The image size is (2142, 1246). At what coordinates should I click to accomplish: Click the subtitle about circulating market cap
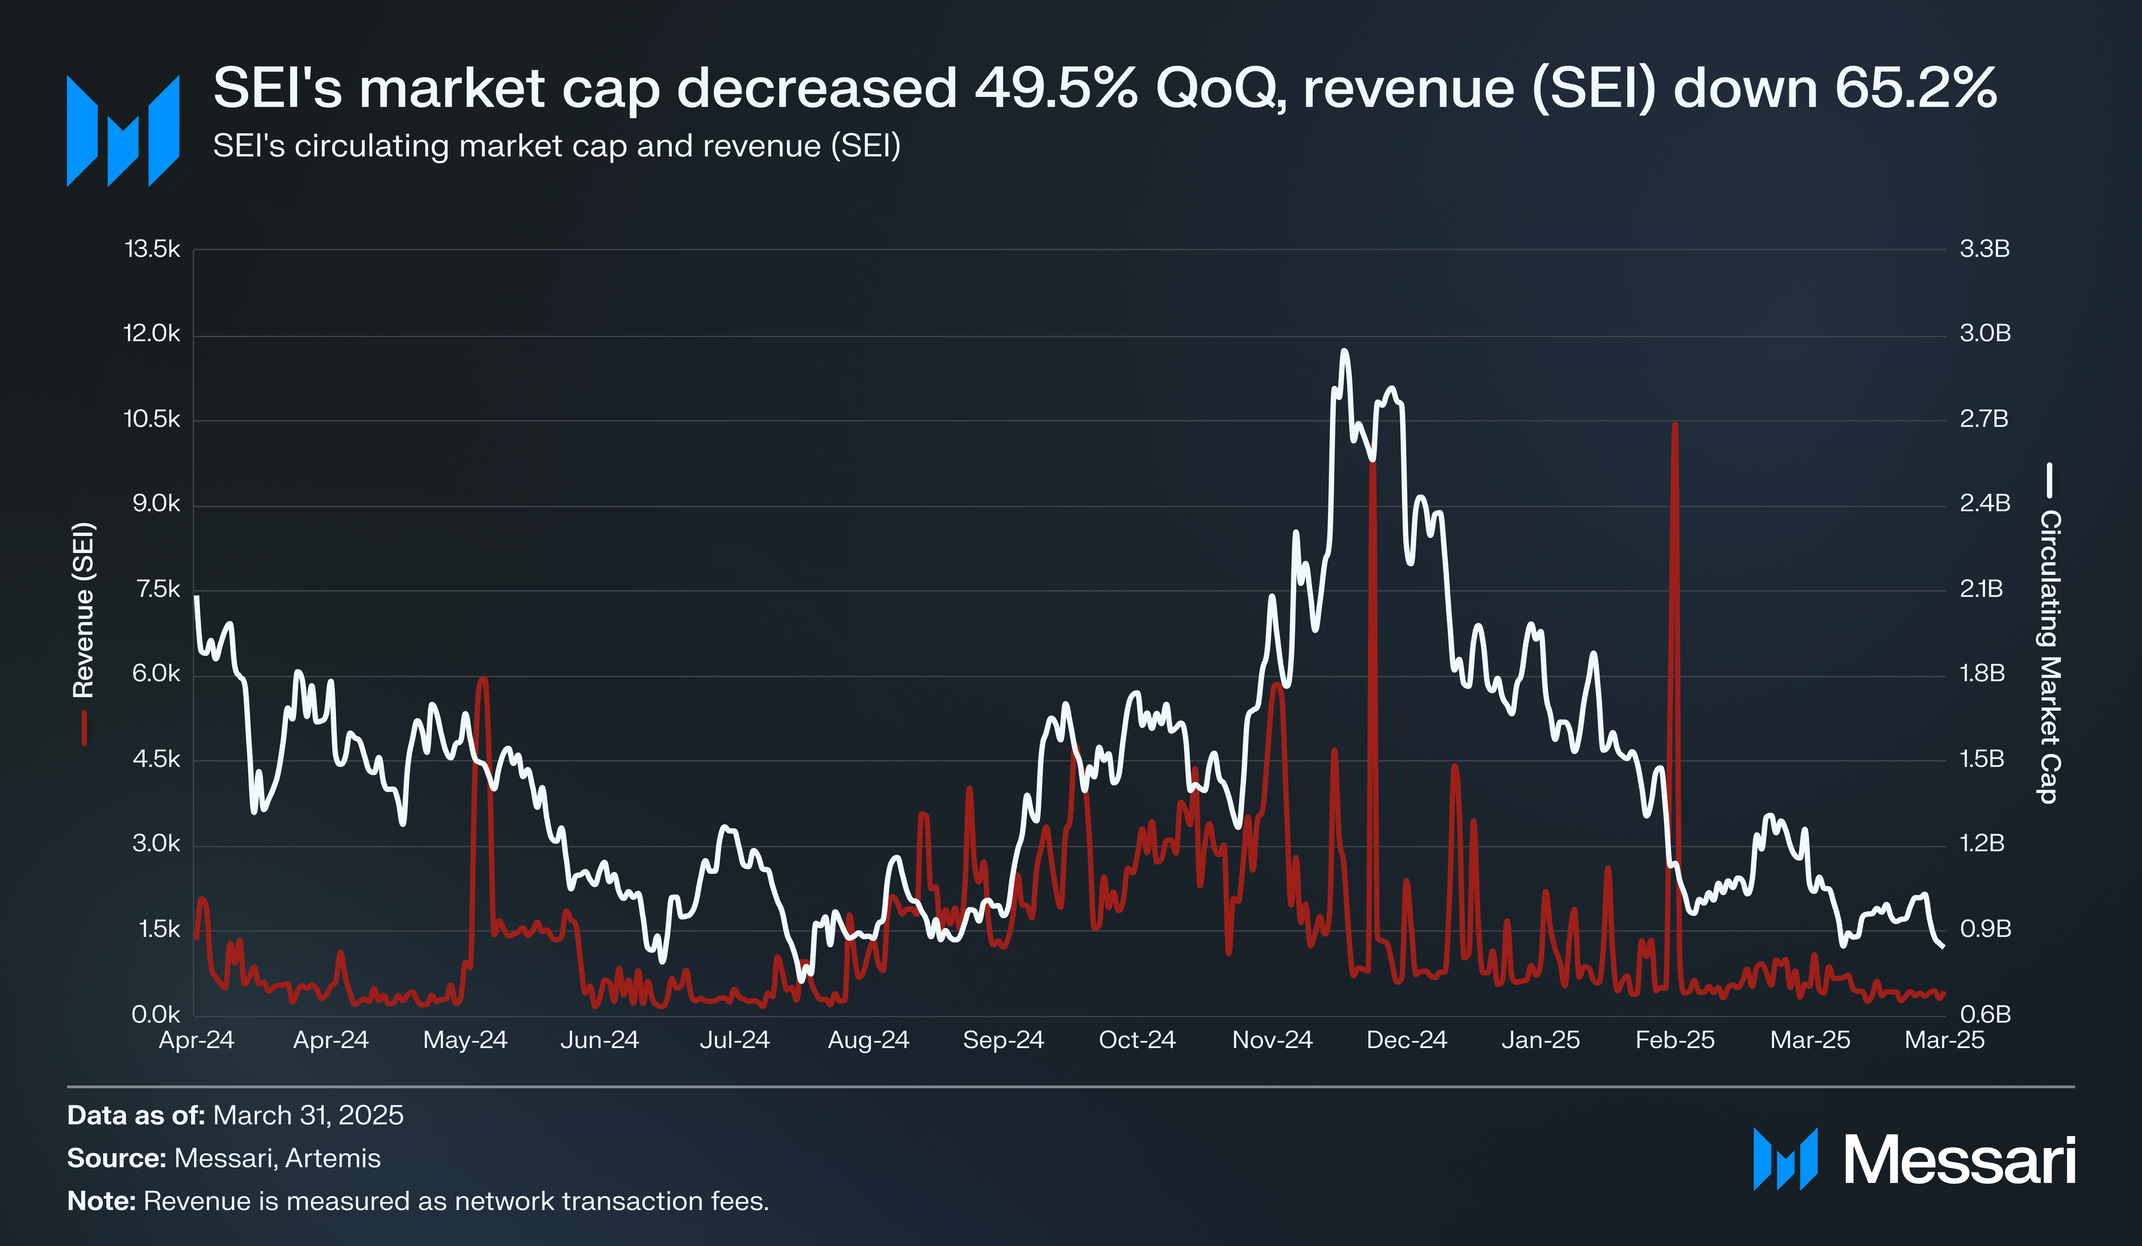click(x=557, y=146)
